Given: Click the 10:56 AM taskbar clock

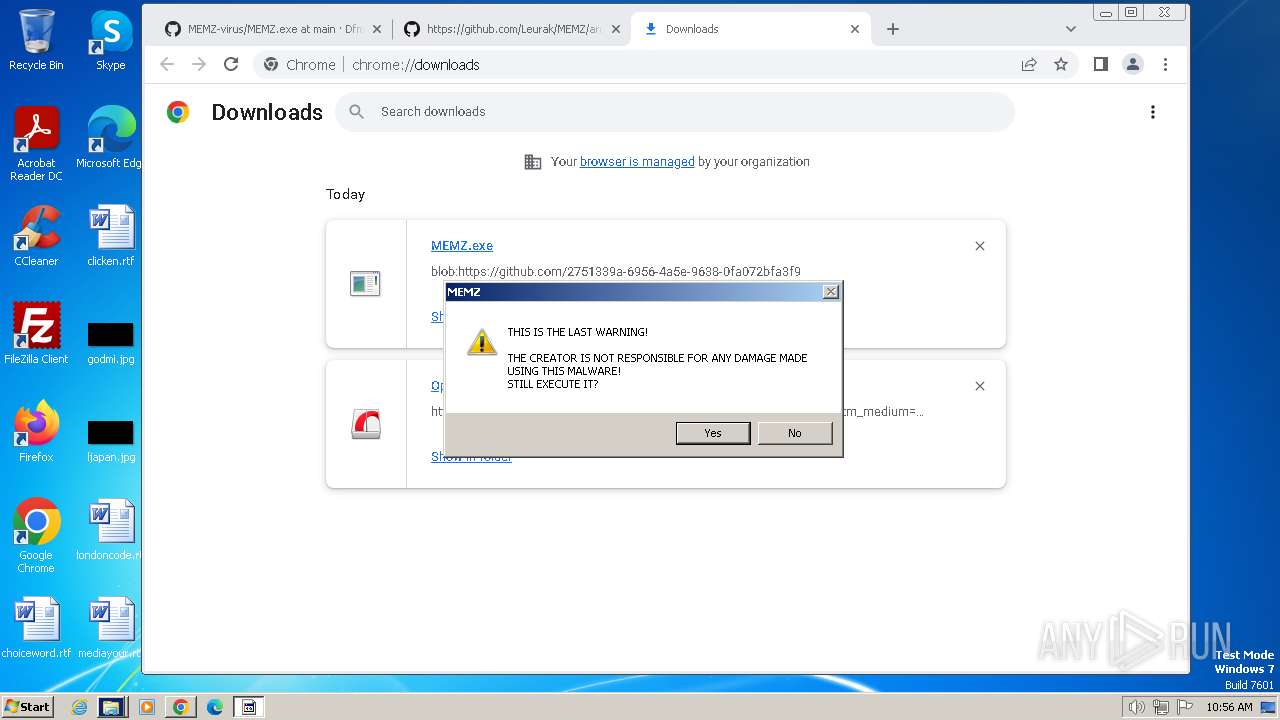Looking at the screenshot, I should pyautogui.click(x=1229, y=707).
